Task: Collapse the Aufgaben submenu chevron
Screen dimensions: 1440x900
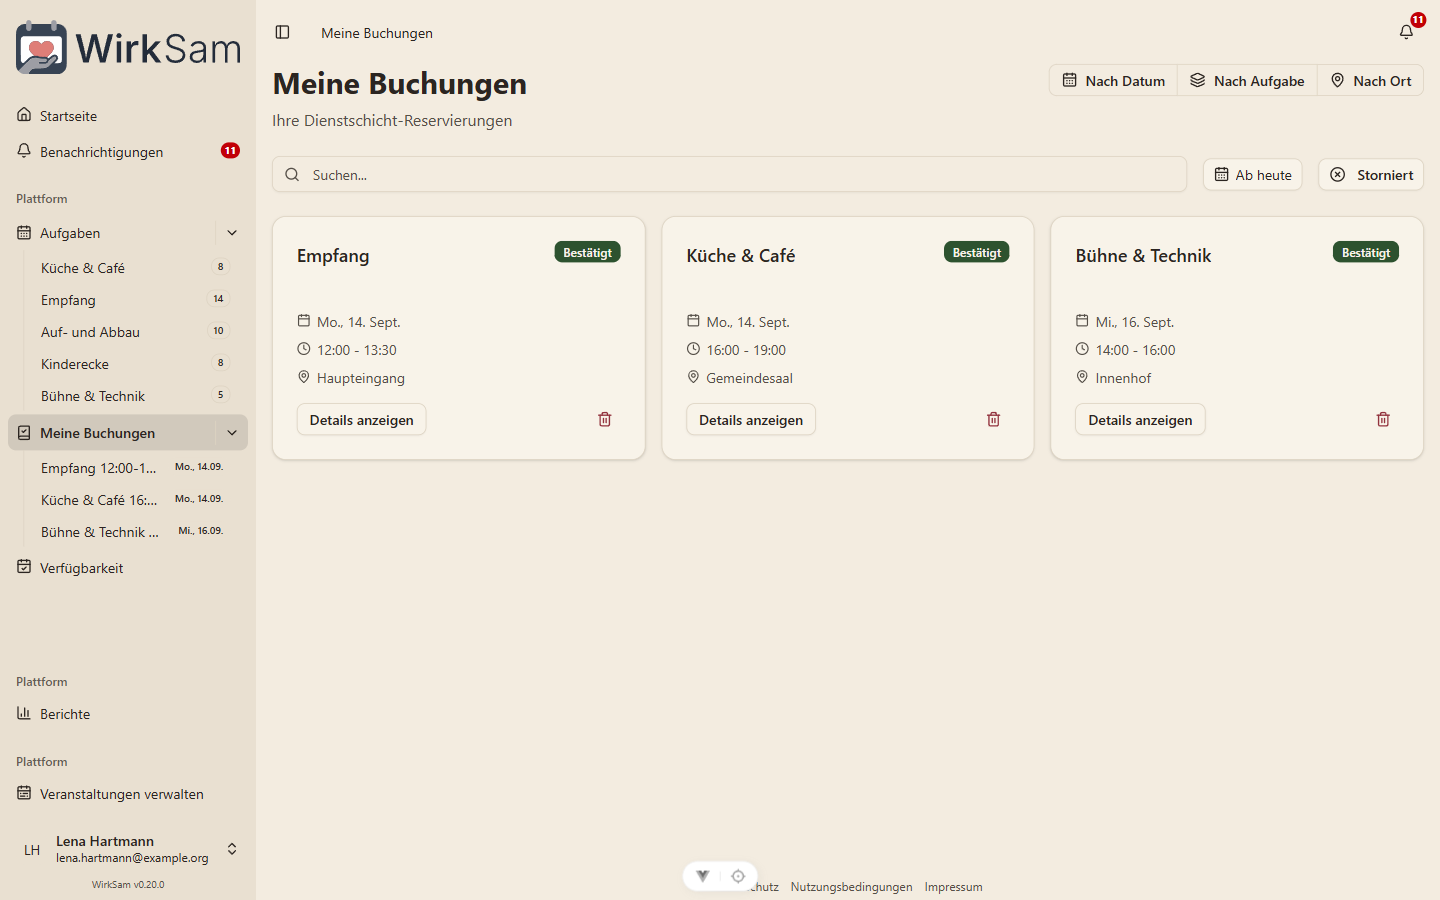Action: click(x=232, y=233)
